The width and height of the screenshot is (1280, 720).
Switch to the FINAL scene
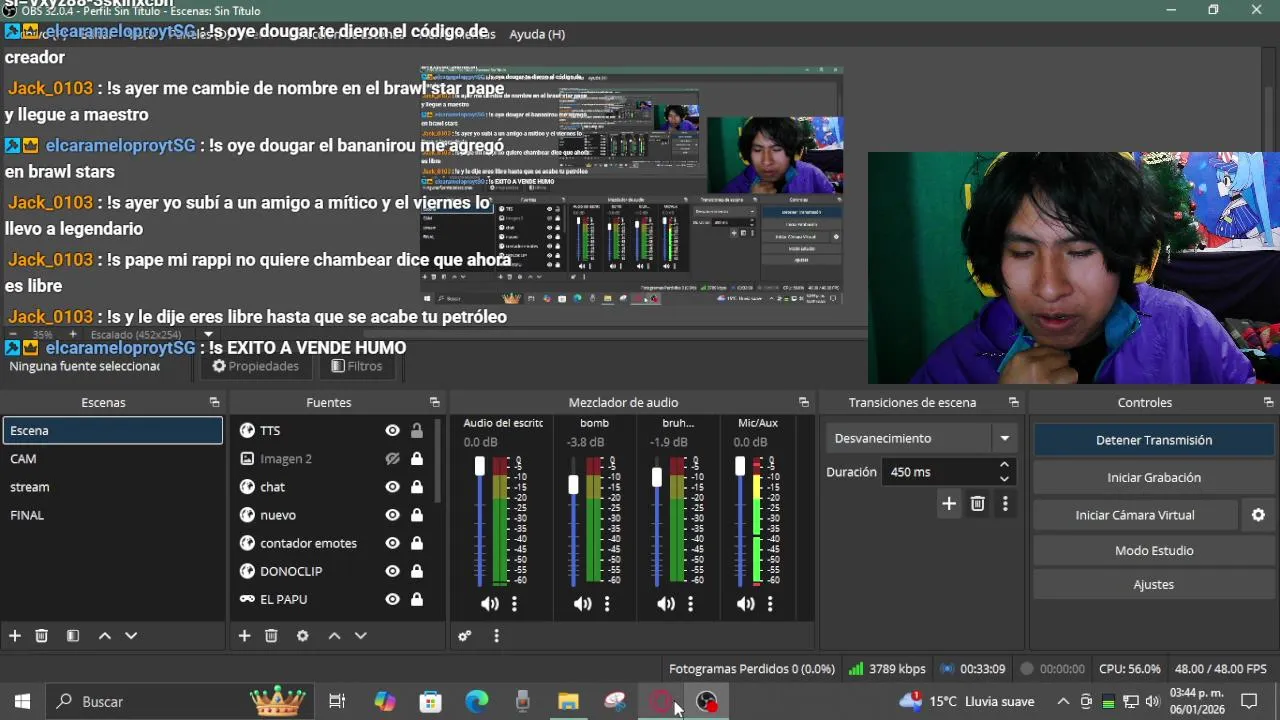coord(112,515)
